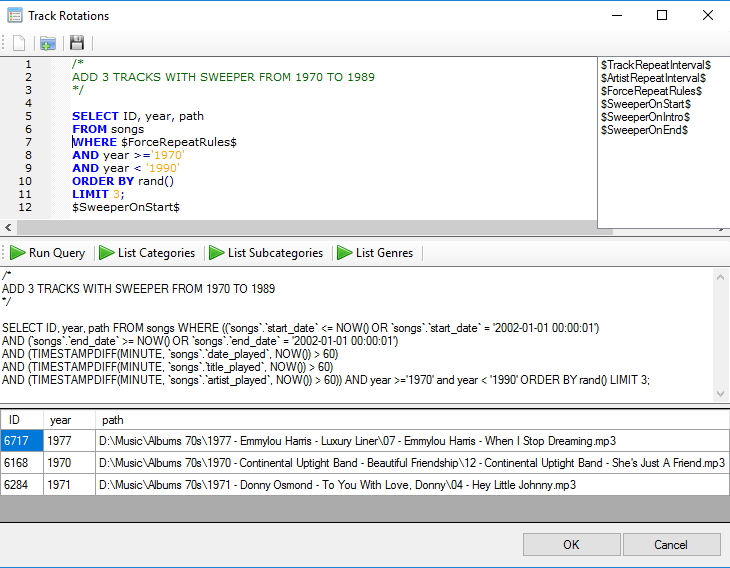The image size is (730, 568).
Task: Click the WHERE $ForceRepeatRules$ editor line
Action: (x=154, y=142)
